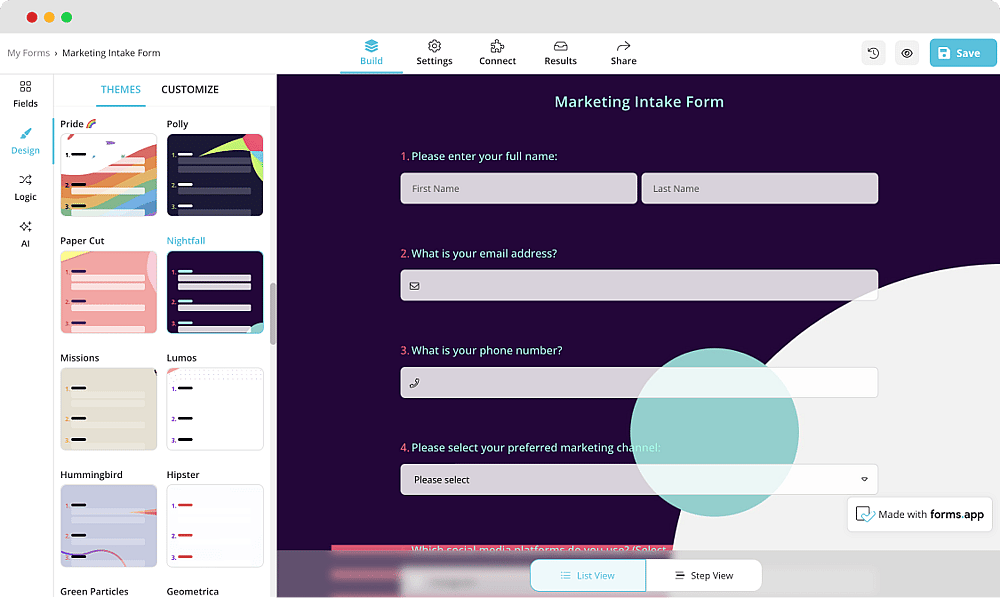Select the Nightfall theme thumbnail
Viewport: 1000px width, 598px height.
point(215,292)
